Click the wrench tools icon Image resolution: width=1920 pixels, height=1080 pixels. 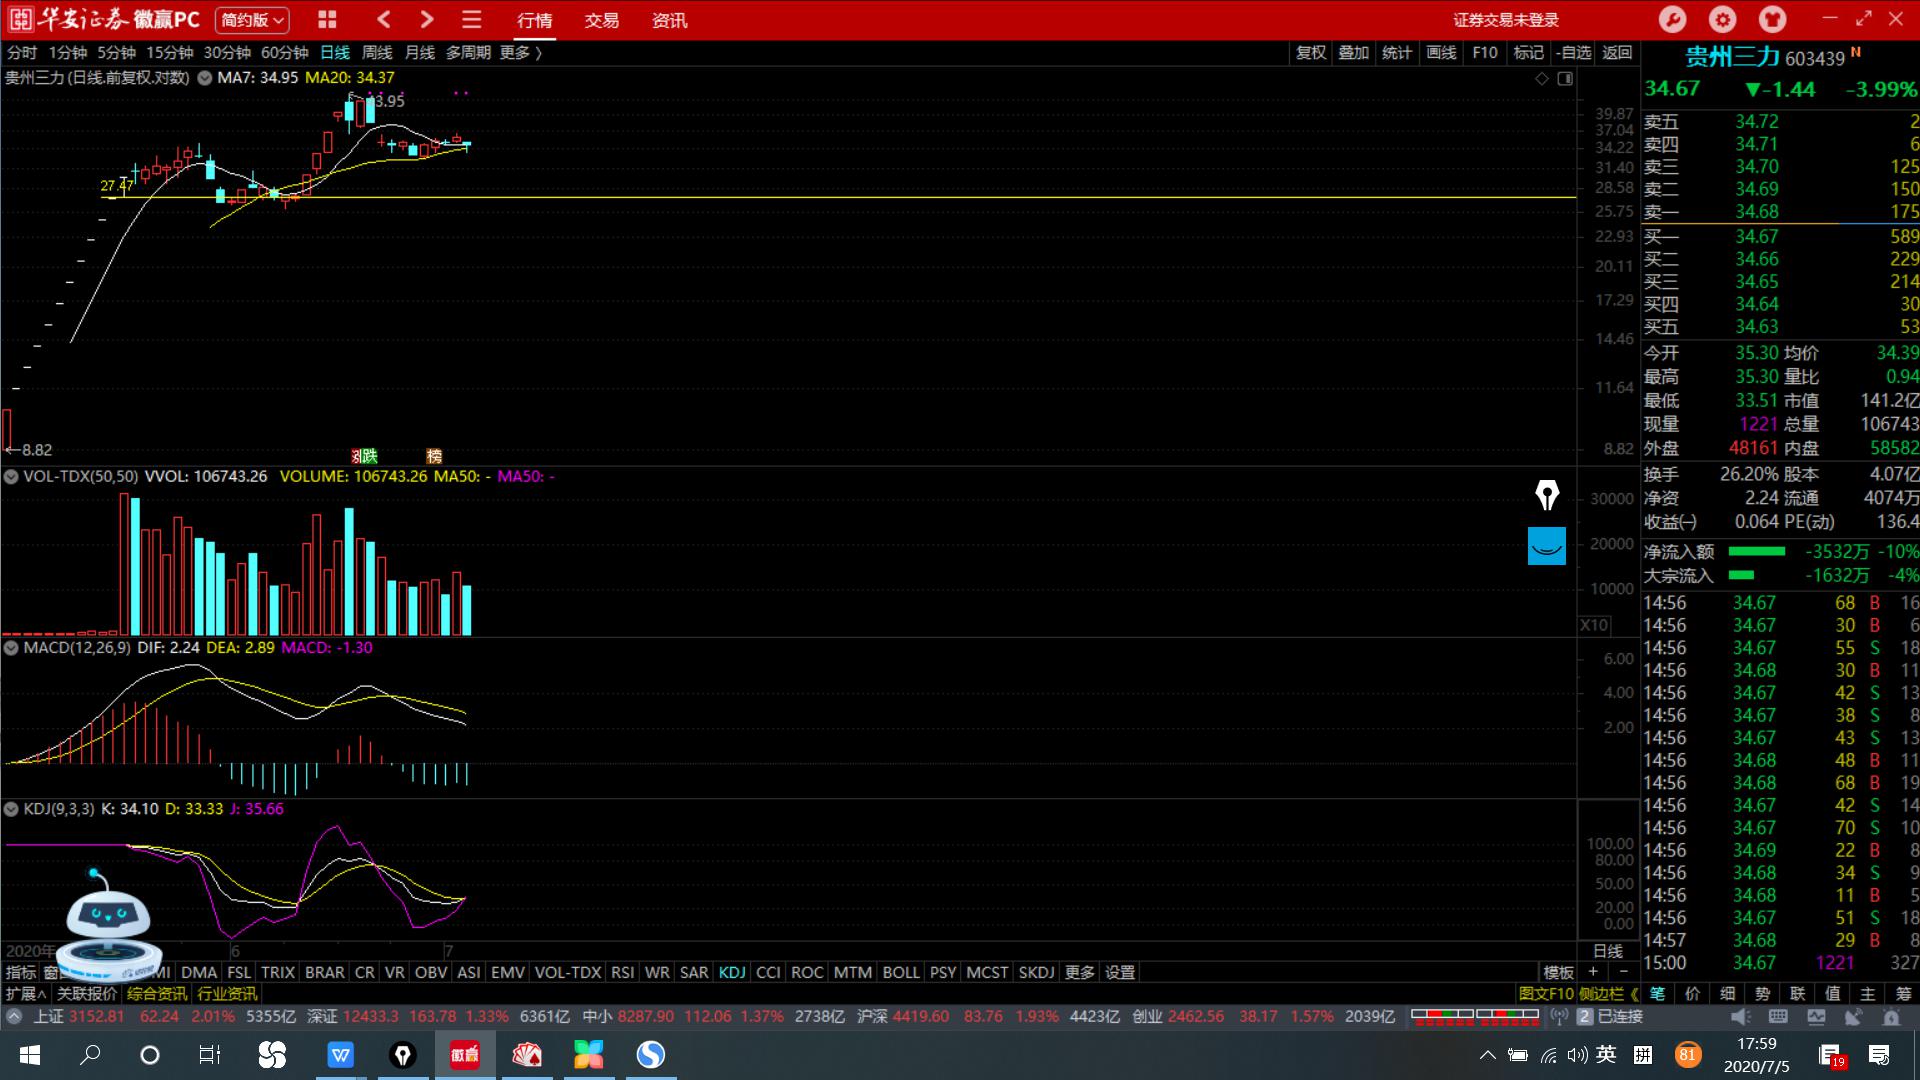tap(1672, 19)
